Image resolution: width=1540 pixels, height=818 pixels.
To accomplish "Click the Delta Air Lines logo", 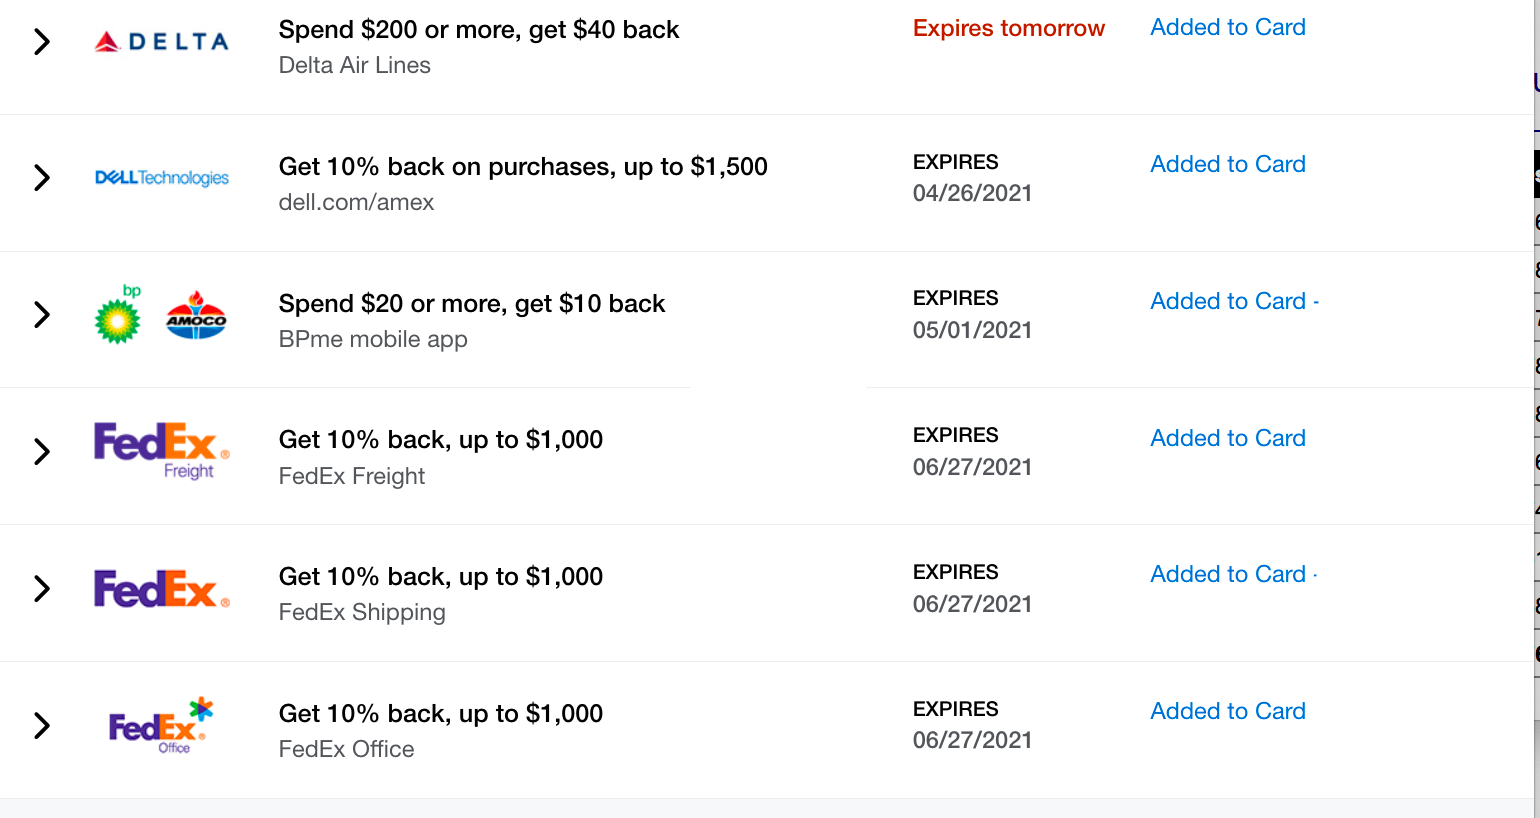I will point(161,42).
